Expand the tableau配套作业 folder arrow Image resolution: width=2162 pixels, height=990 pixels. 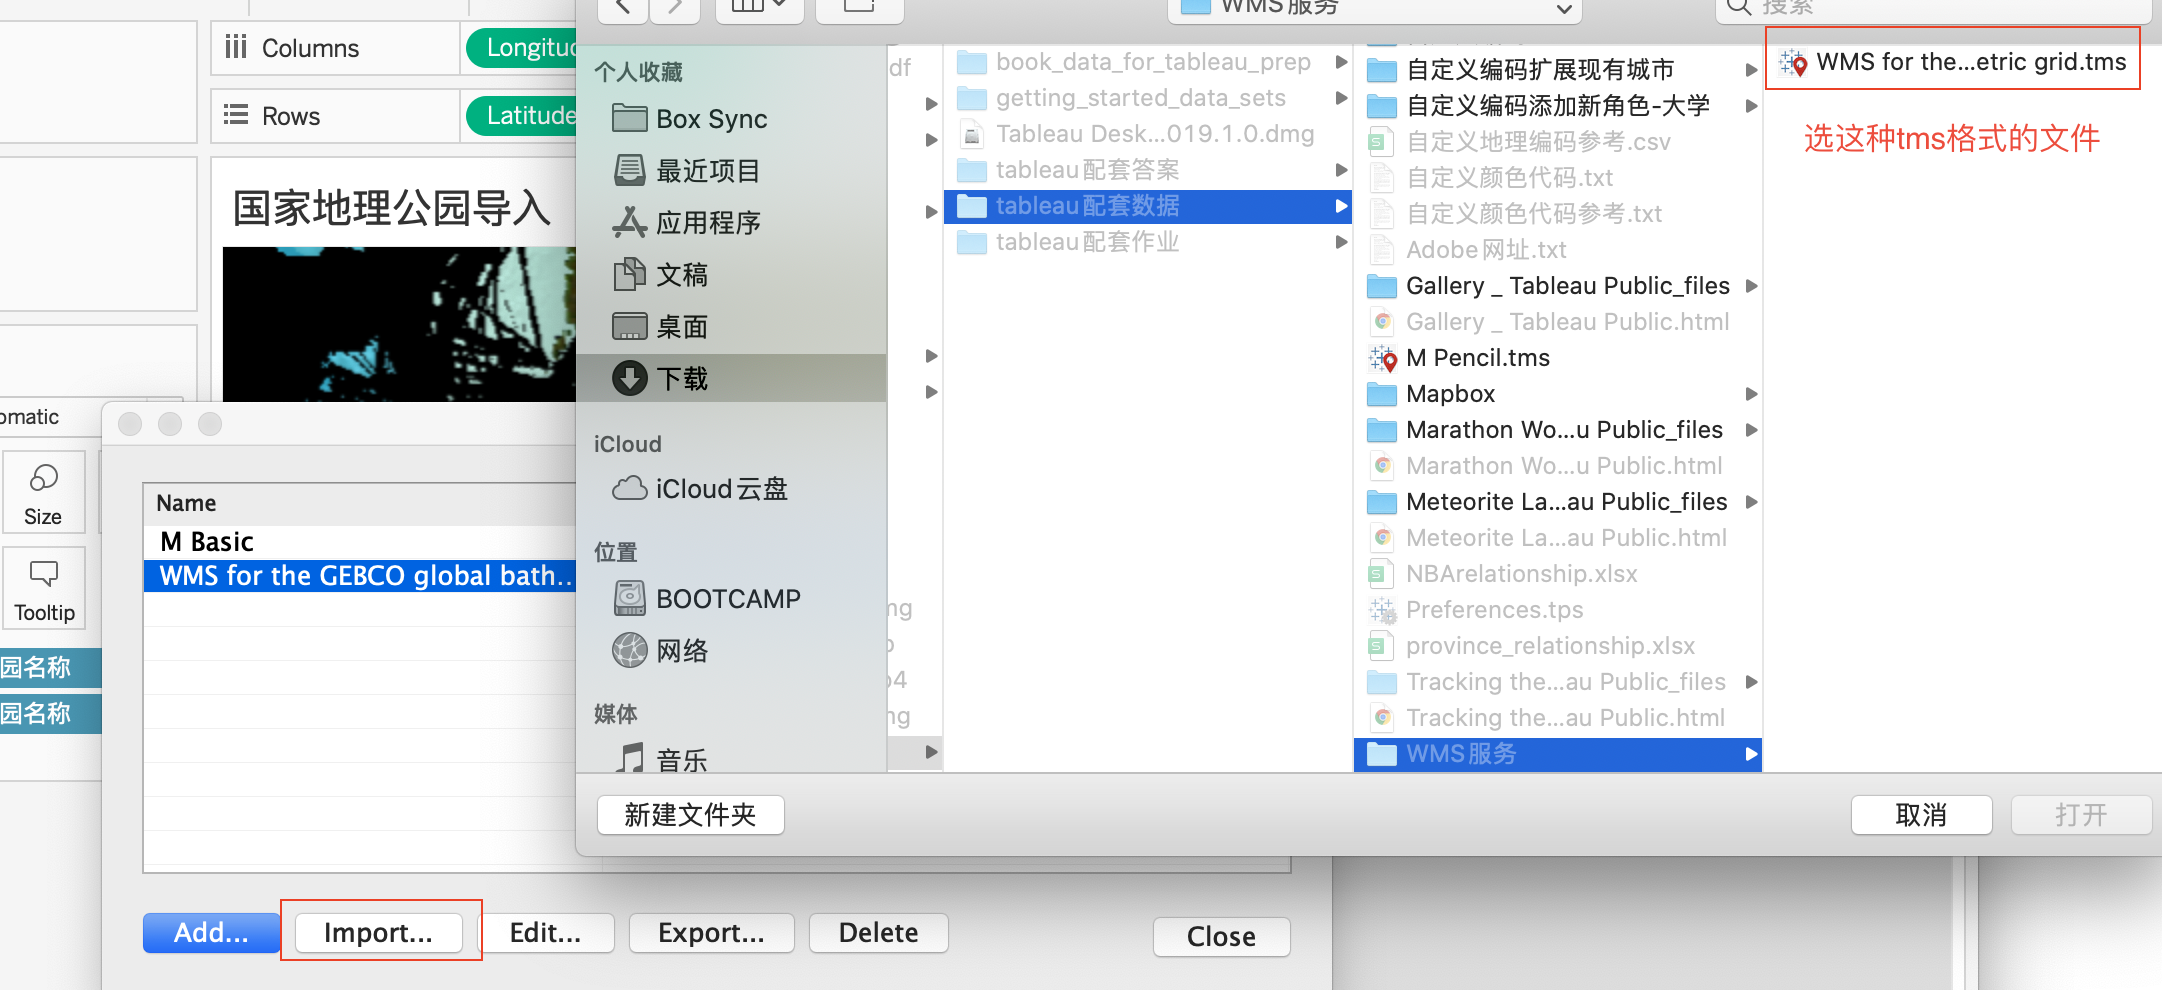(1341, 242)
